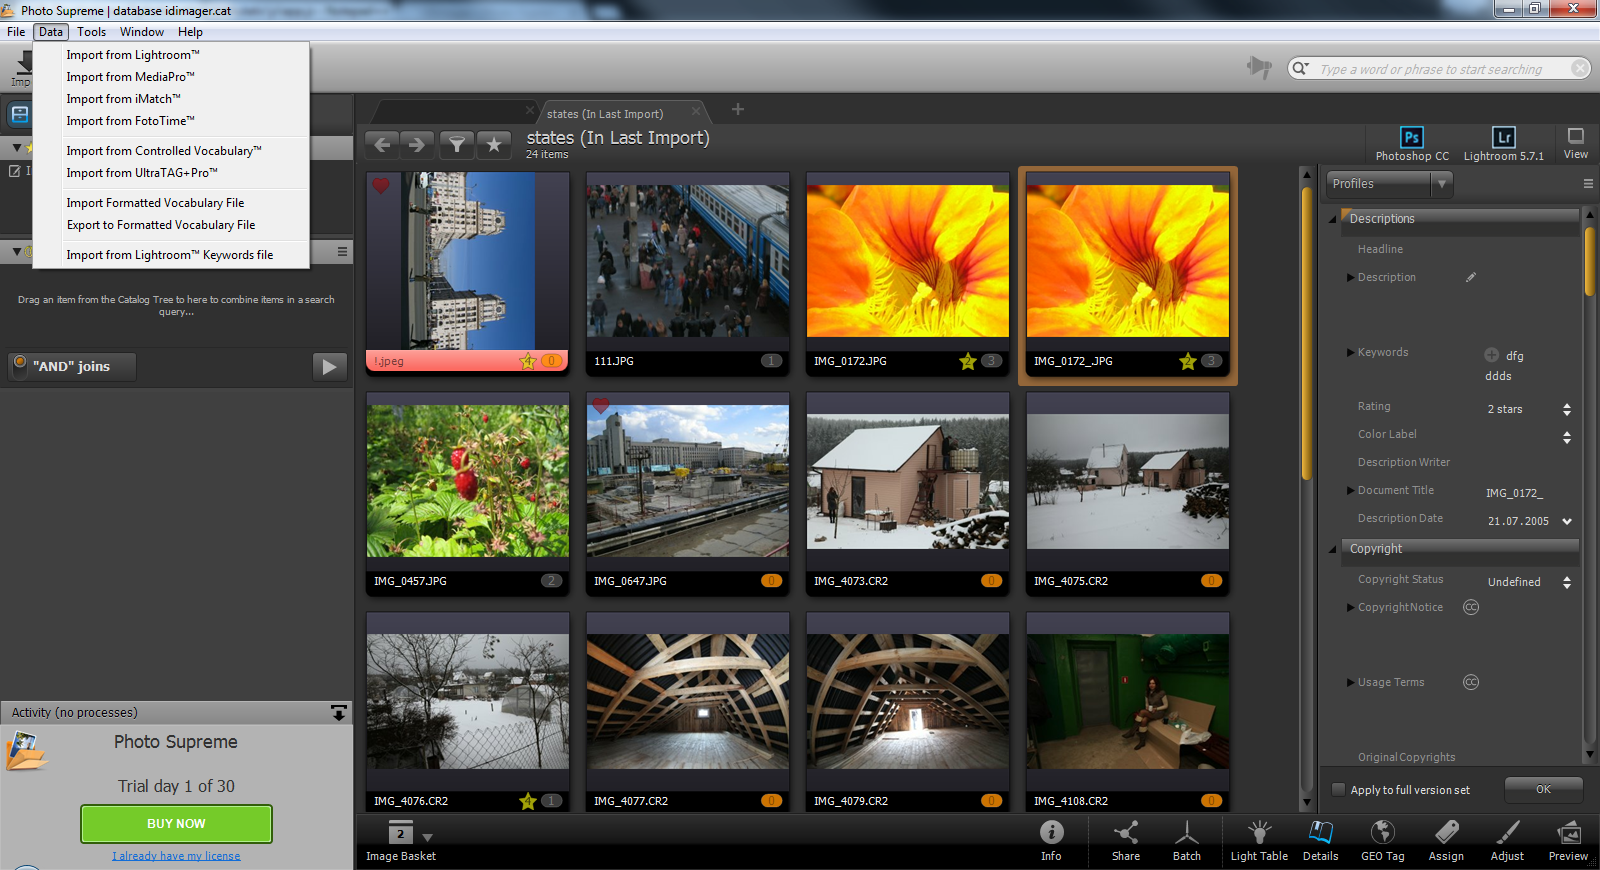Viewport: 1600px width, 870px height.
Task: Toggle the "AND" joins radio button
Action: [20, 364]
